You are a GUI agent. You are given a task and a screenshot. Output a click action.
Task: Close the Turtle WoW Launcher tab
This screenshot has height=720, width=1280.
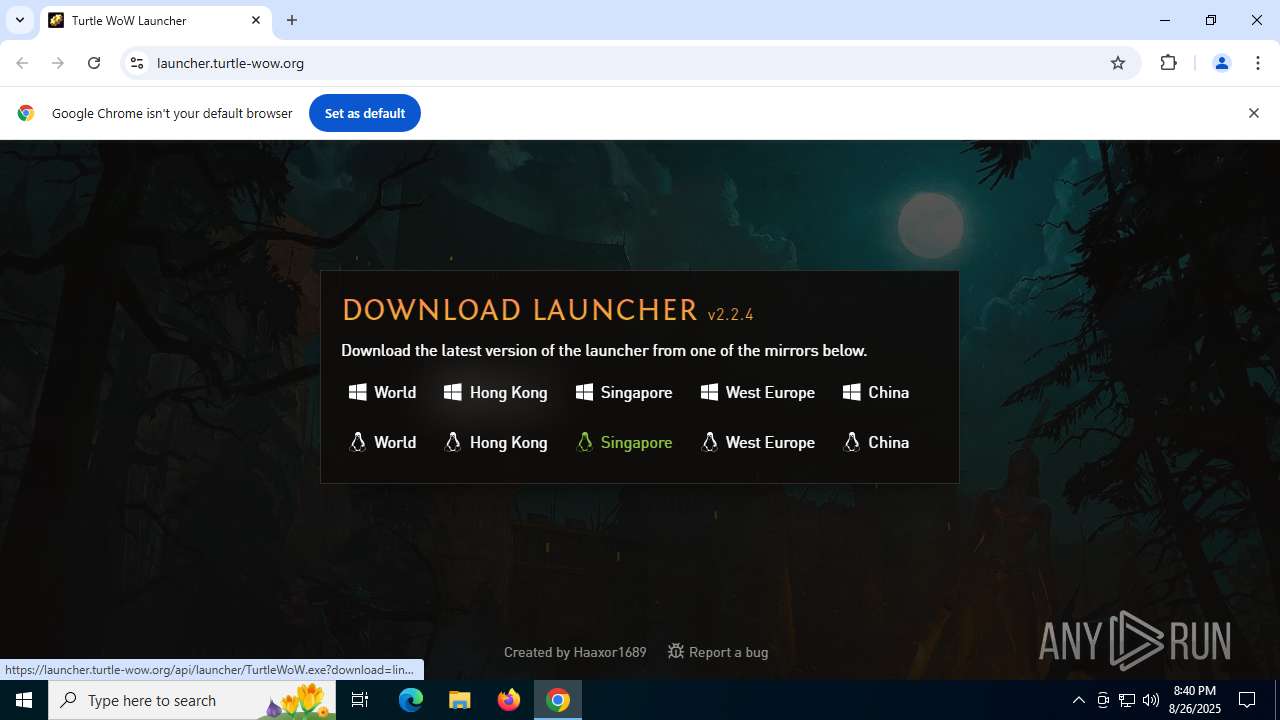[256, 20]
